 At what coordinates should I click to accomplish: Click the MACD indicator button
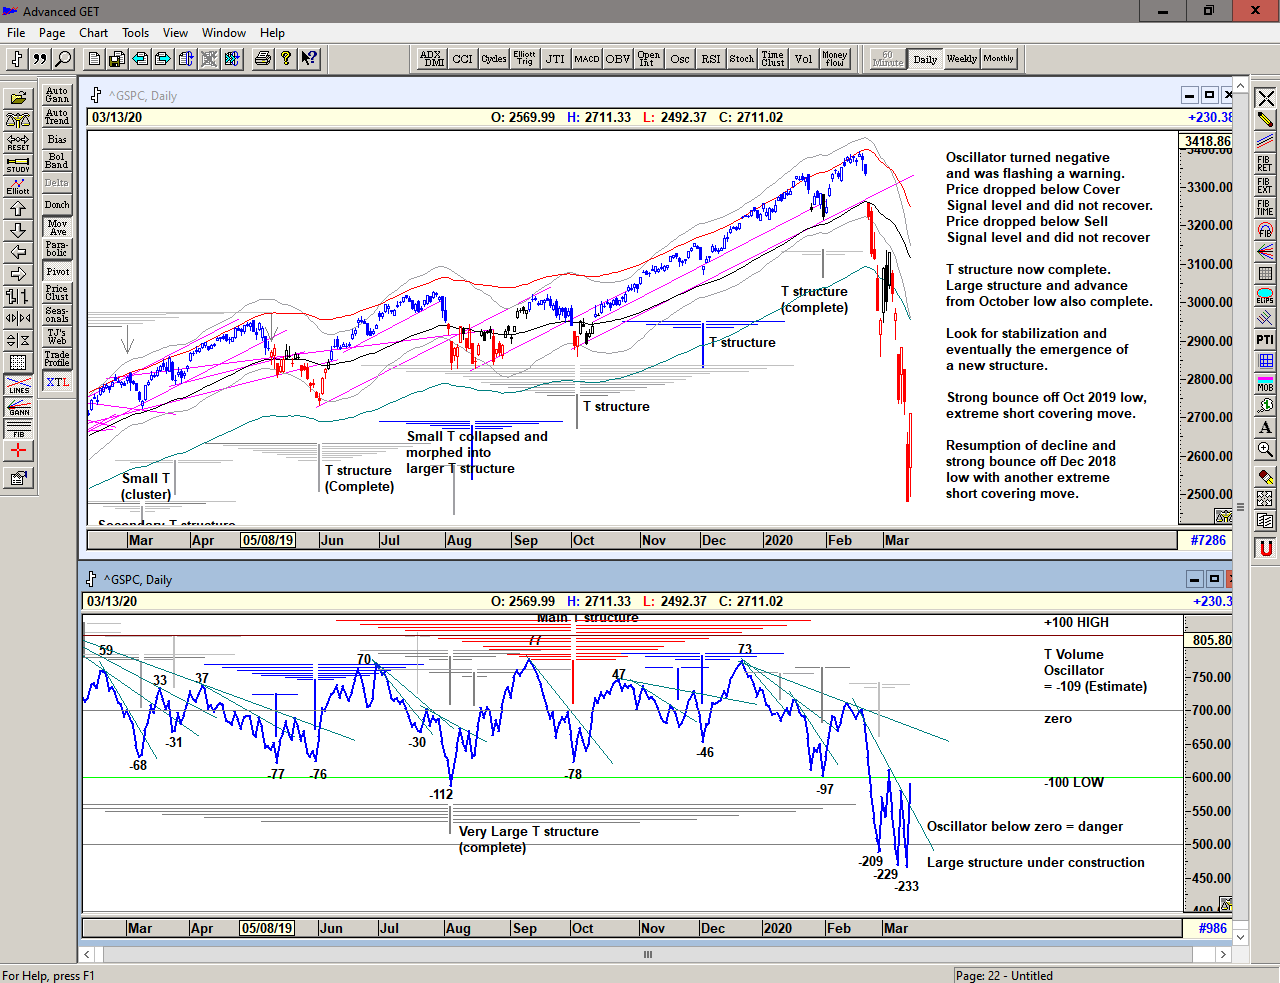pos(587,59)
